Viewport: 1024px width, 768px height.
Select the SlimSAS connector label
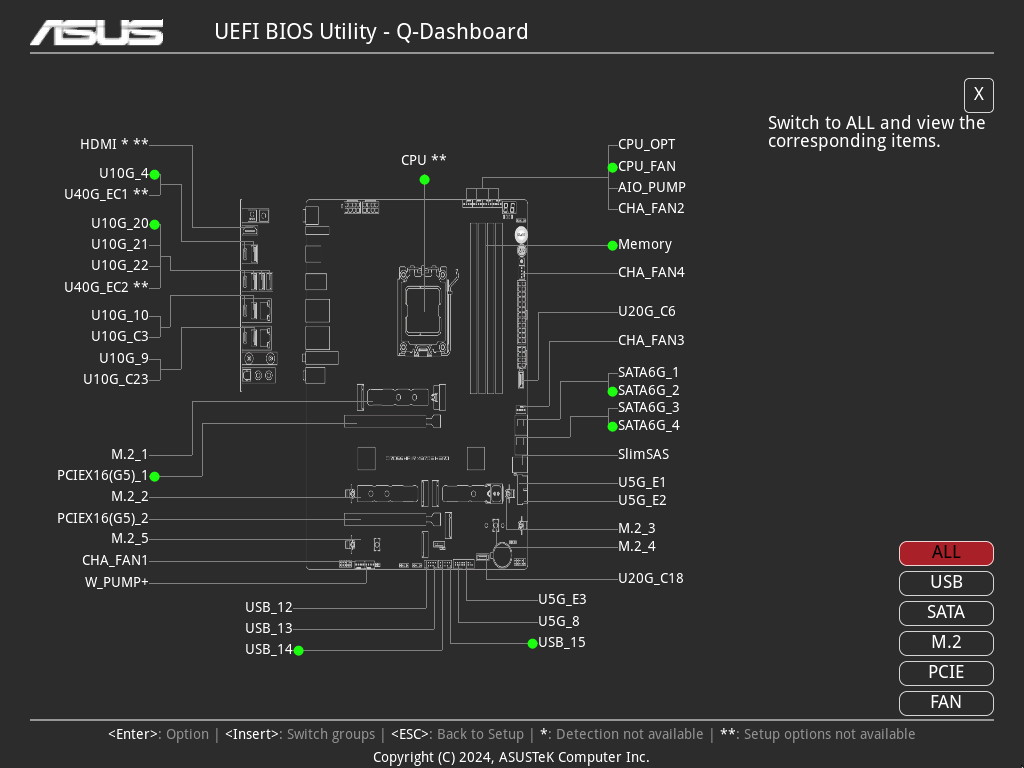pyautogui.click(x=643, y=455)
